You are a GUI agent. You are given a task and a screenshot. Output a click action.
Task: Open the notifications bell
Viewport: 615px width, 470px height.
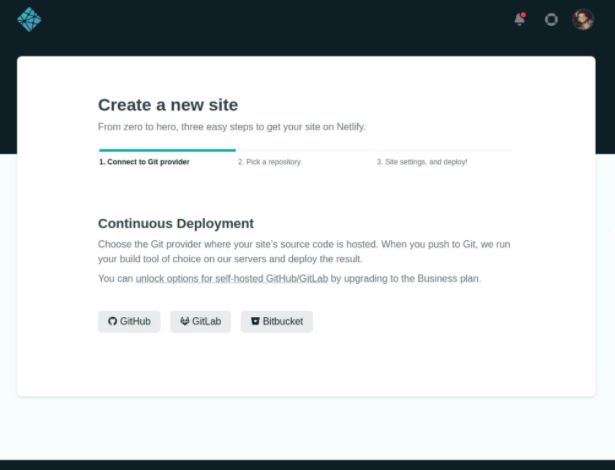pyautogui.click(x=520, y=19)
